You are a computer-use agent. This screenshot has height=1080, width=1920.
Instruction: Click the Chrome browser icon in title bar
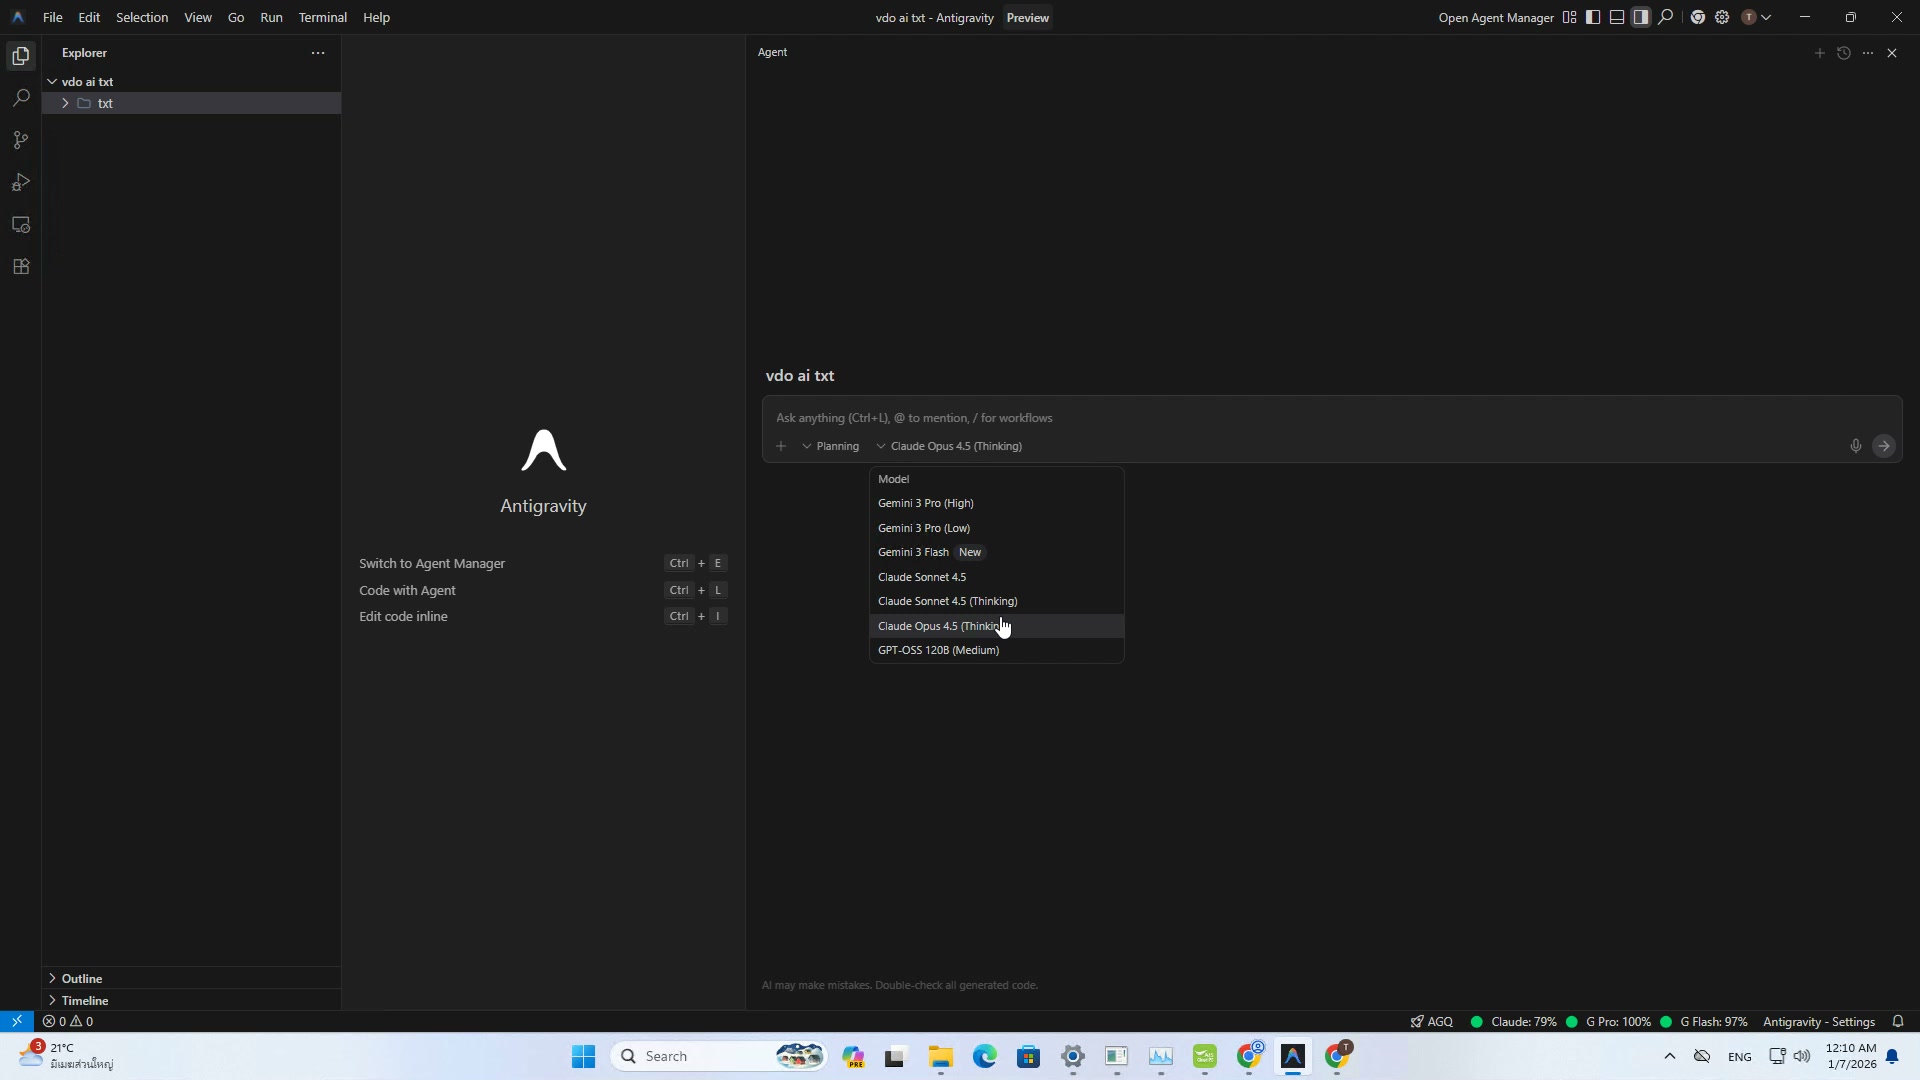pyautogui.click(x=1697, y=17)
